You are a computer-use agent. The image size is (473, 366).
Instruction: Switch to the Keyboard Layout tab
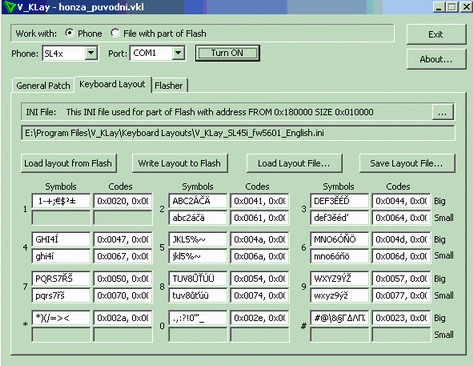tap(112, 84)
